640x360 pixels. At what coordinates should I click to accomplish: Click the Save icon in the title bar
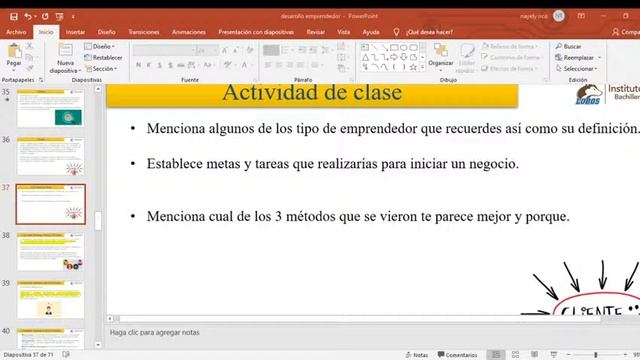(x=14, y=16)
